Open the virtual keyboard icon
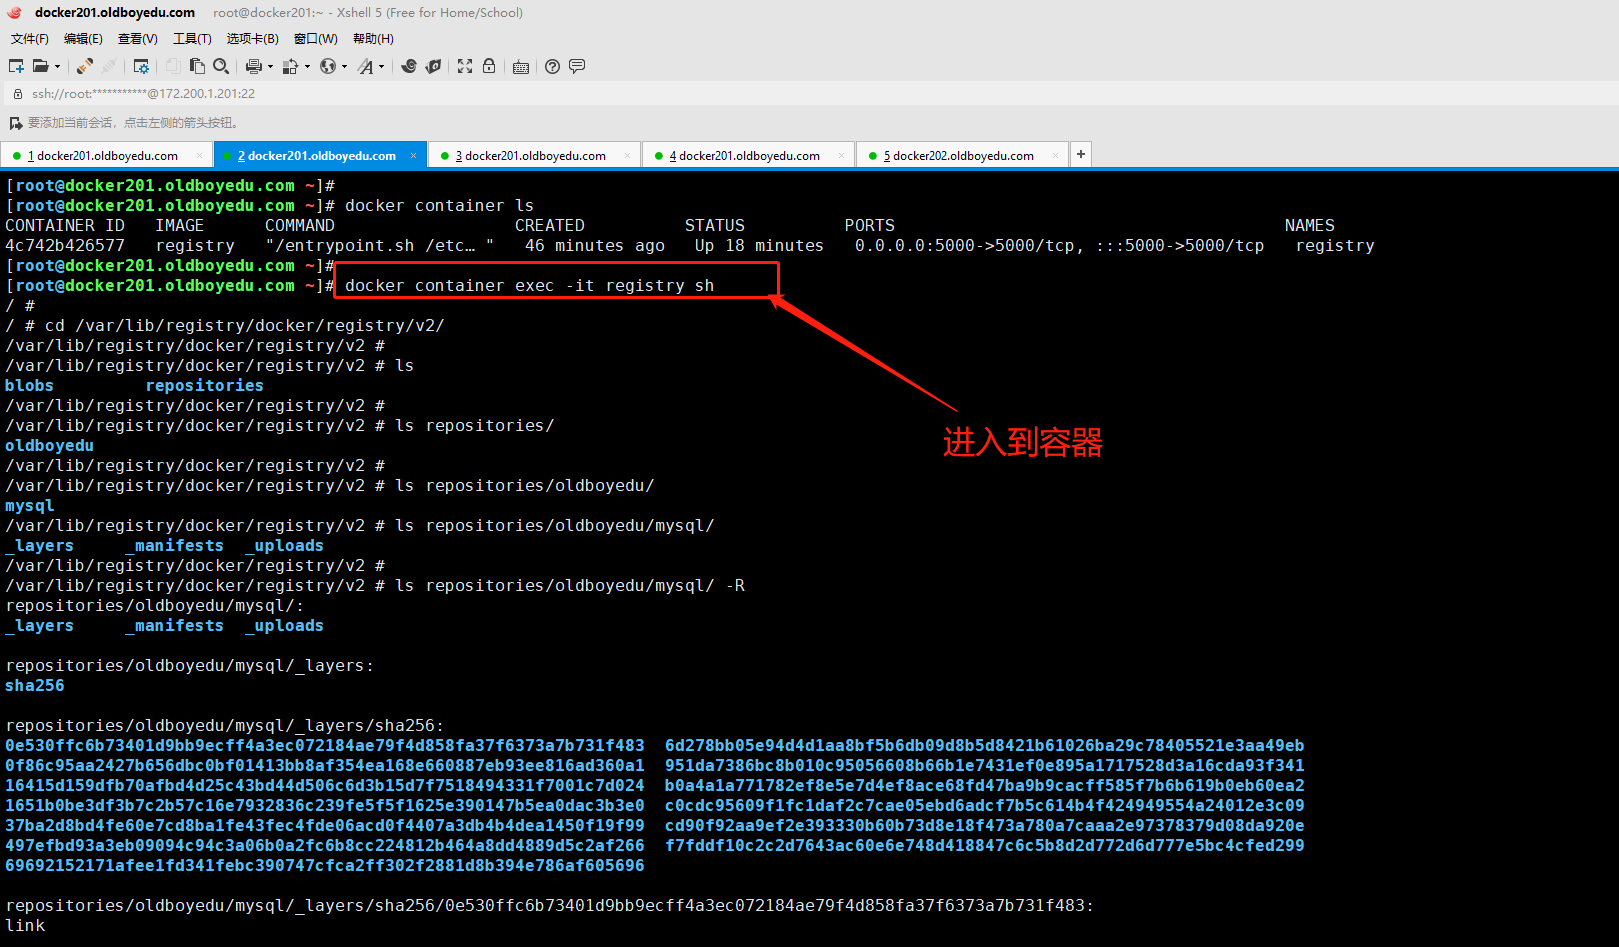The image size is (1619, 947). [x=521, y=67]
